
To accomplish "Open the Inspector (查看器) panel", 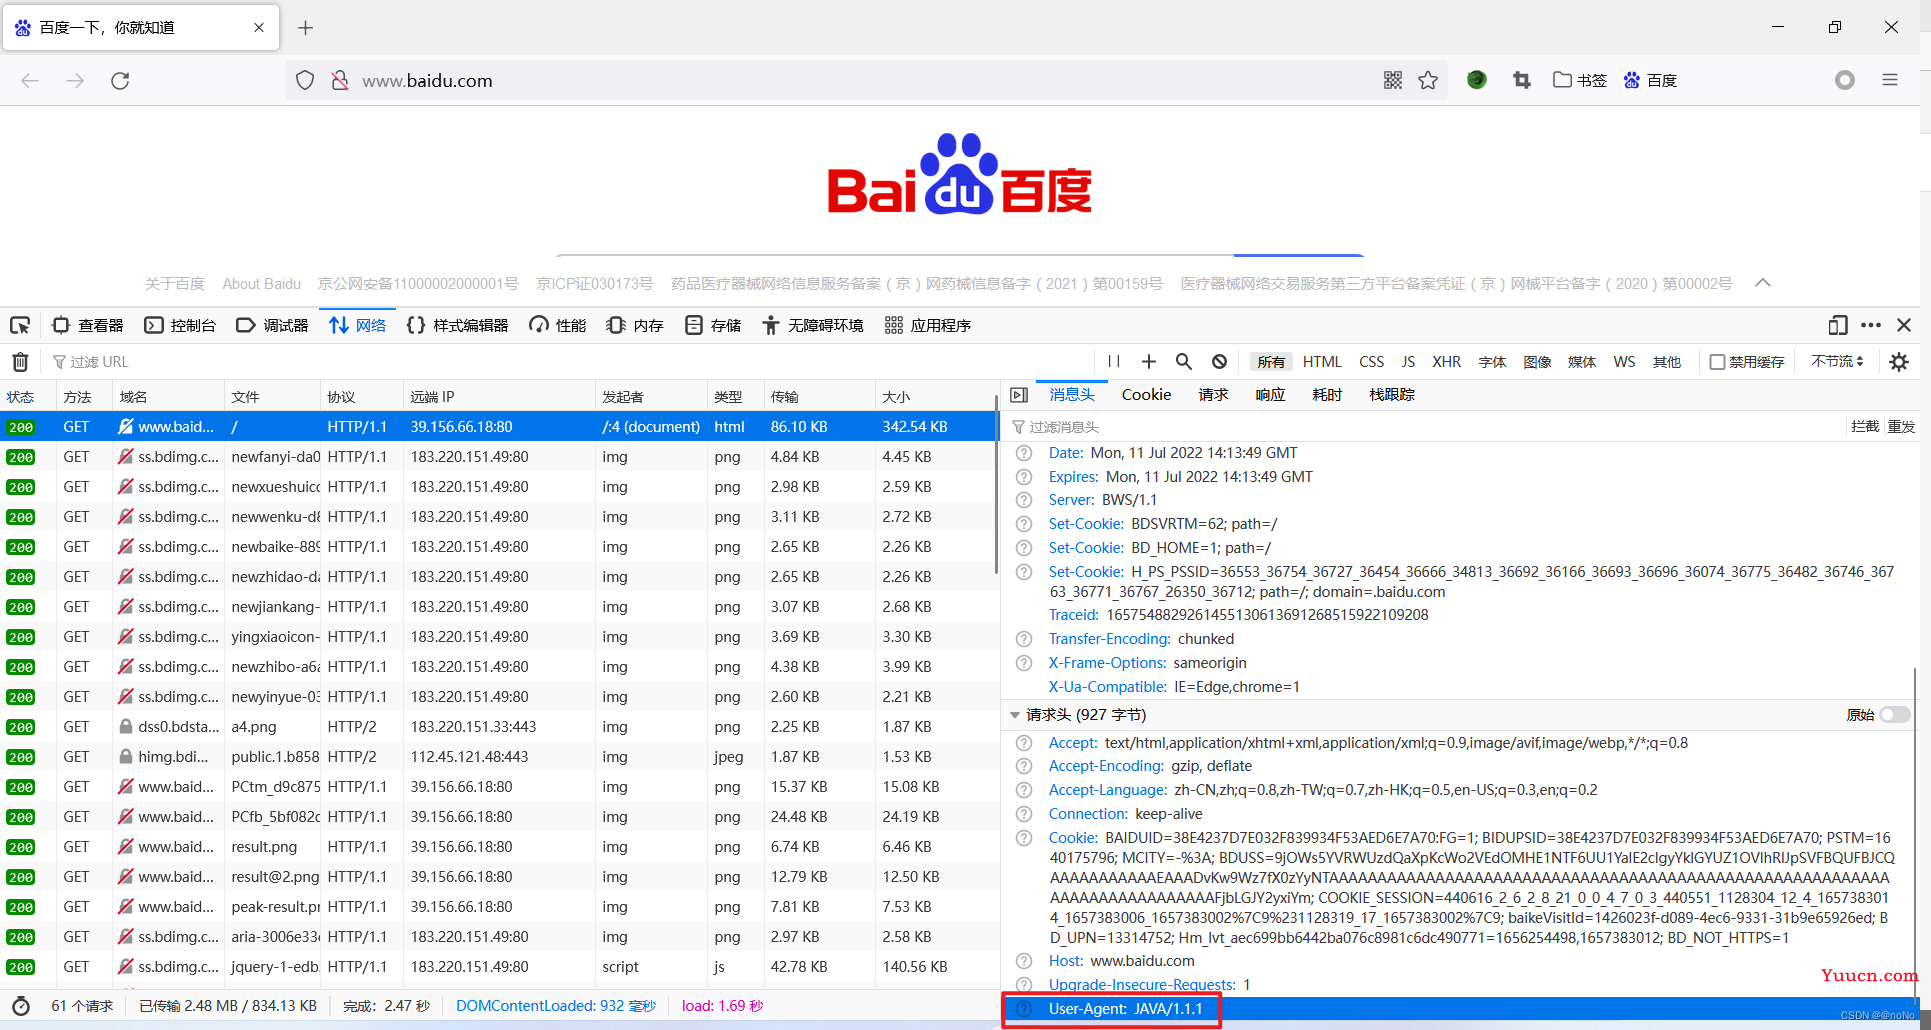I will click(88, 325).
